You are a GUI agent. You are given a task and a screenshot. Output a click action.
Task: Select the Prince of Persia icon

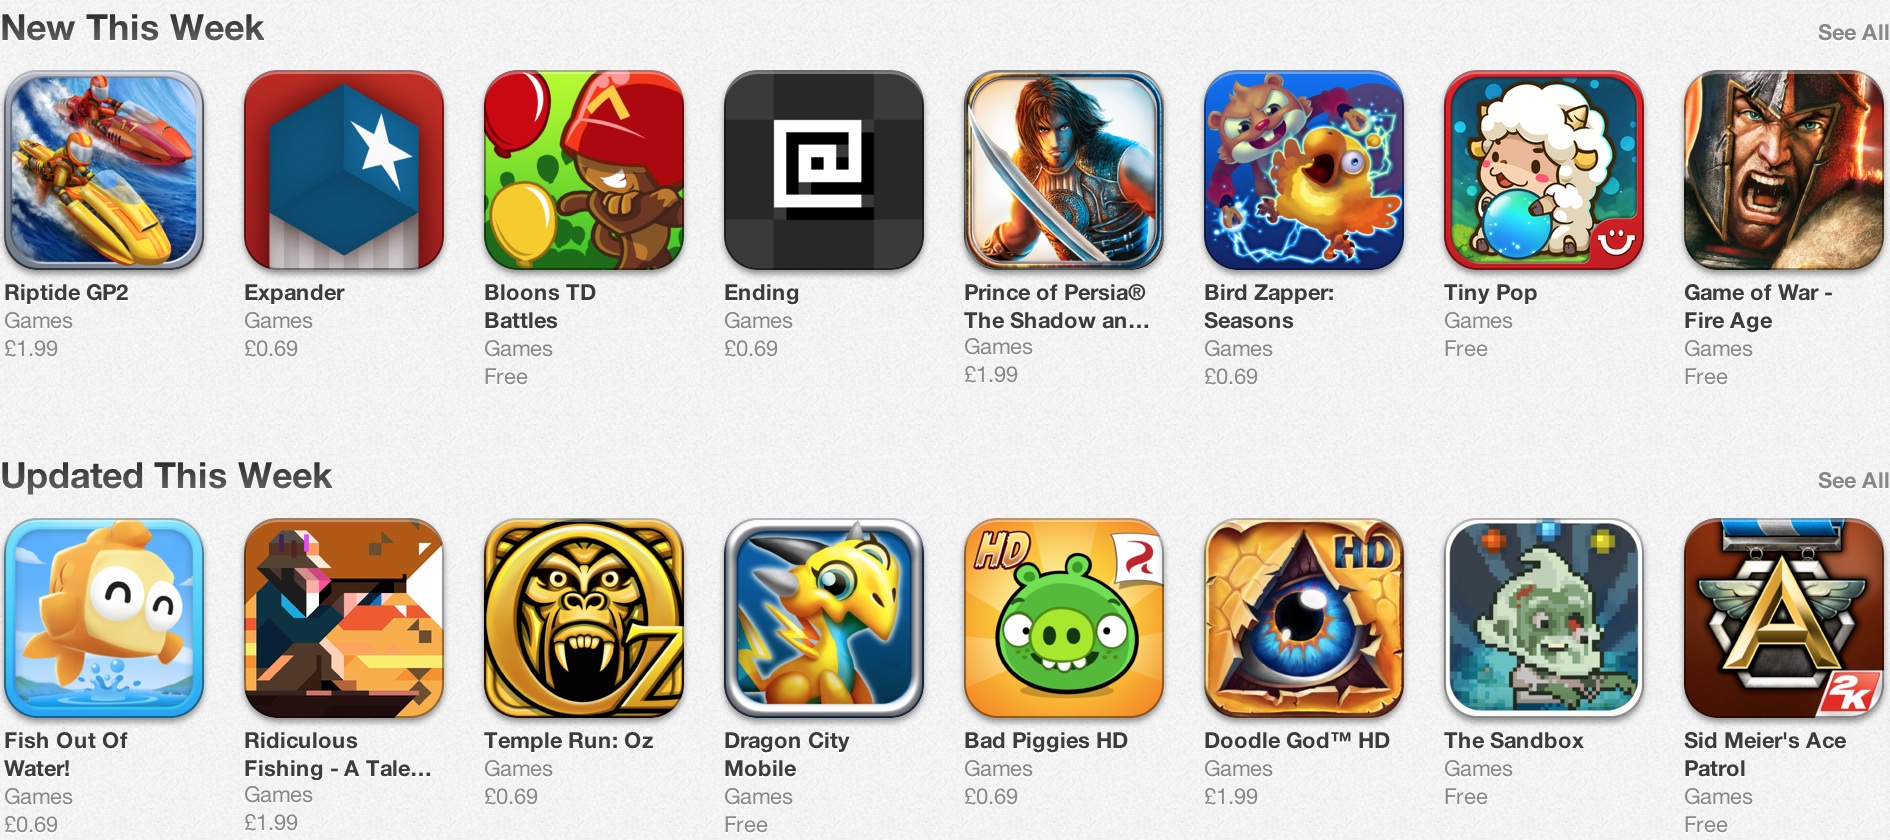[1064, 170]
